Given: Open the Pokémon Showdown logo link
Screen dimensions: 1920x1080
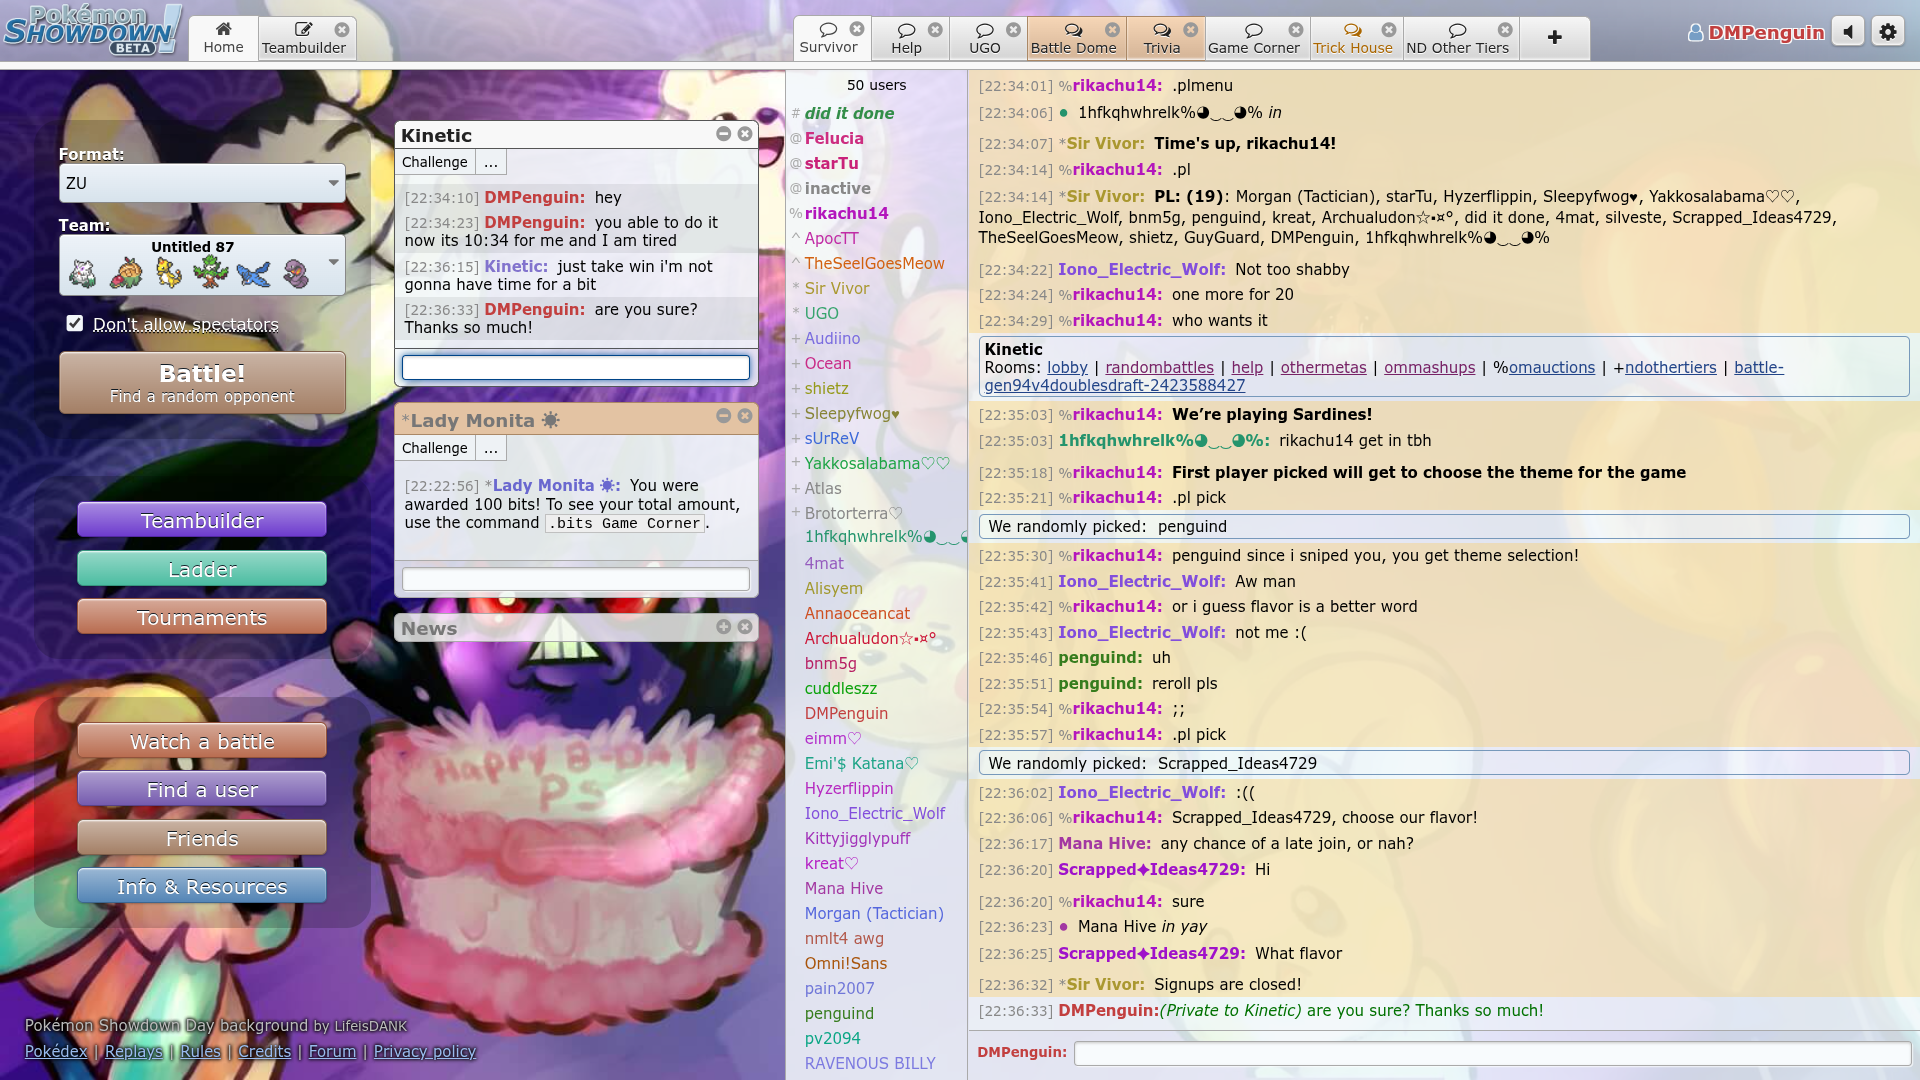Looking at the screenshot, I should [92, 30].
